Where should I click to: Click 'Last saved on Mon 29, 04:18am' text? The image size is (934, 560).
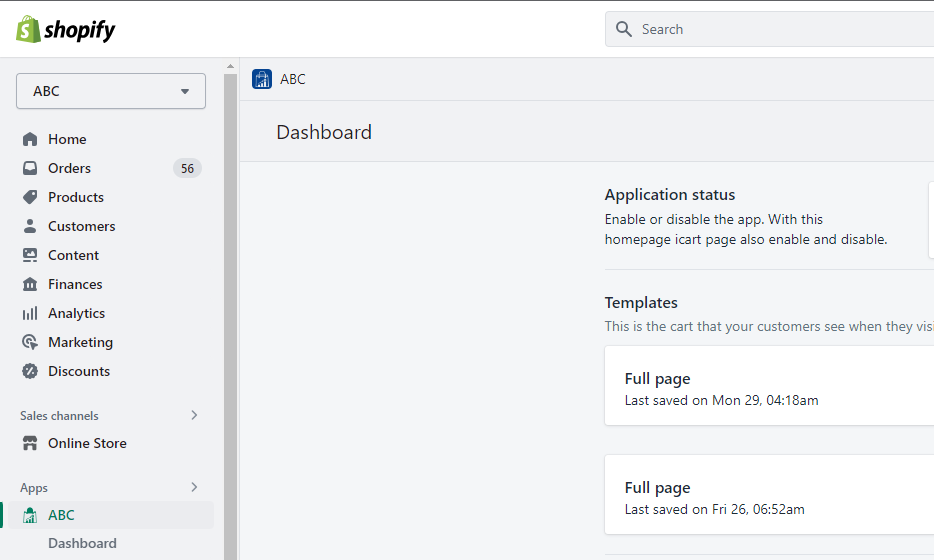click(721, 400)
